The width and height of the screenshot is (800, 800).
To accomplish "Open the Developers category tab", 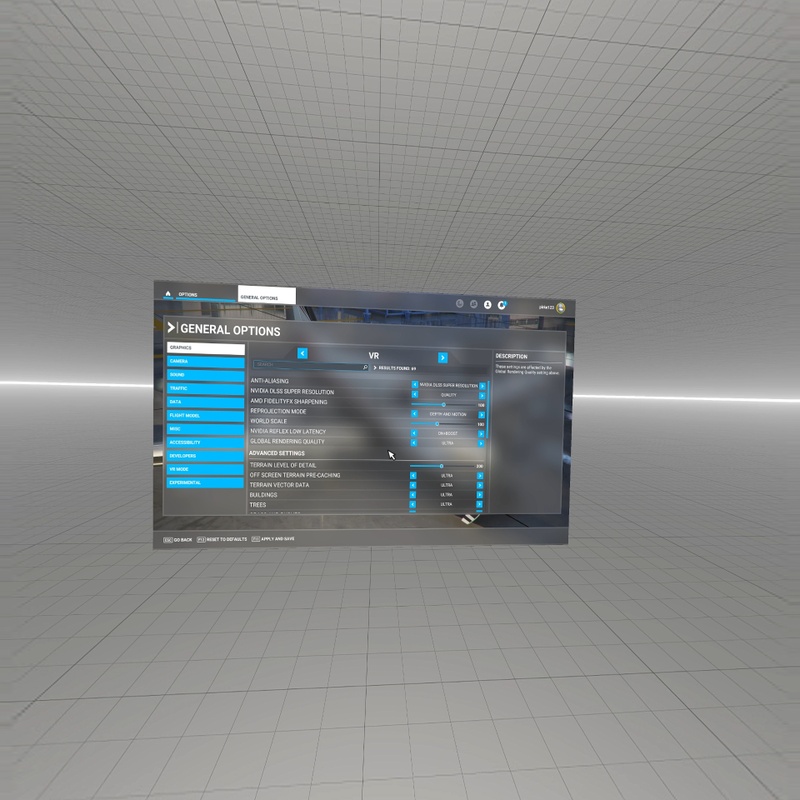I will (x=206, y=456).
